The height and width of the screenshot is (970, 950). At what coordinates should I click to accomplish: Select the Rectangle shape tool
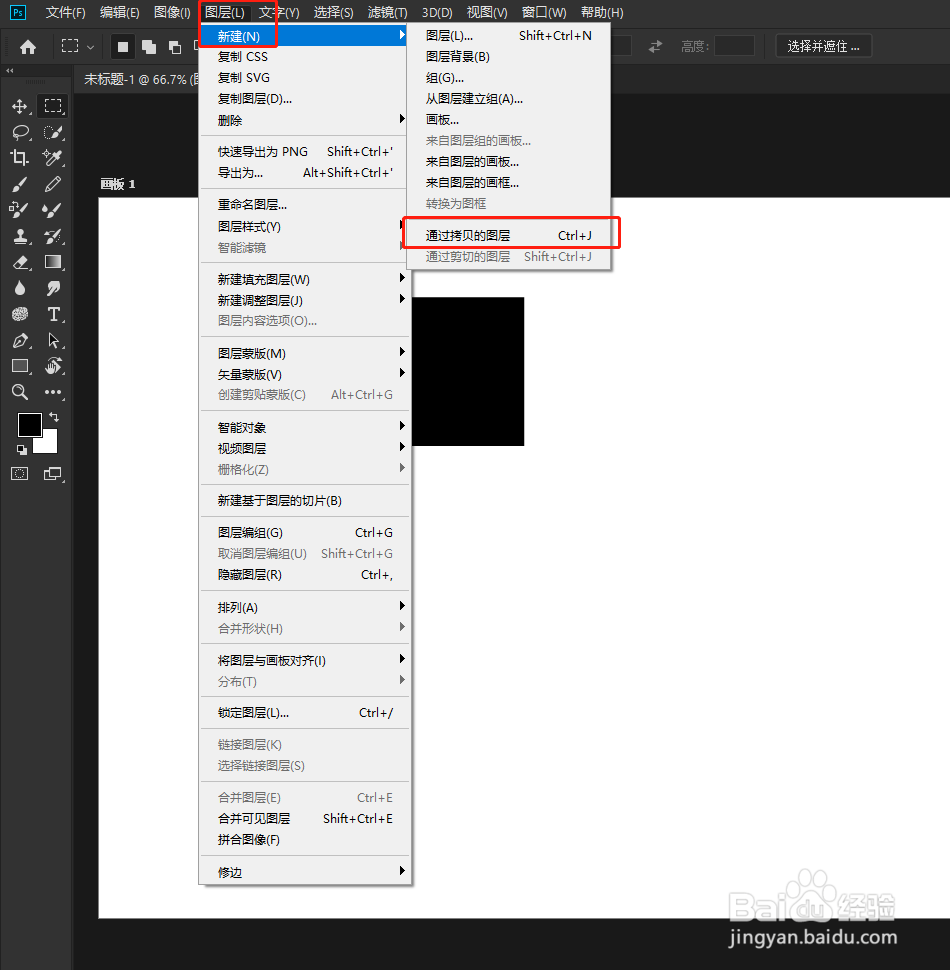(x=20, y=366)
